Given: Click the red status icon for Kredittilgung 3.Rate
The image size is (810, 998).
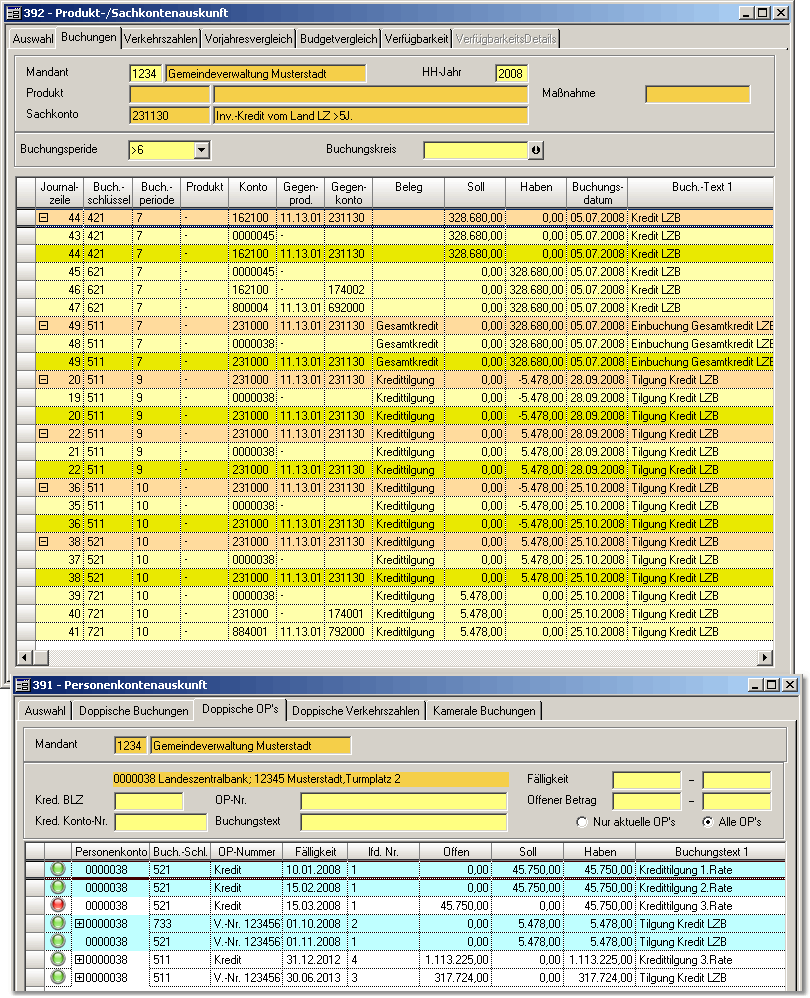Looking at the screenshot, I should [x=59, y=906].
